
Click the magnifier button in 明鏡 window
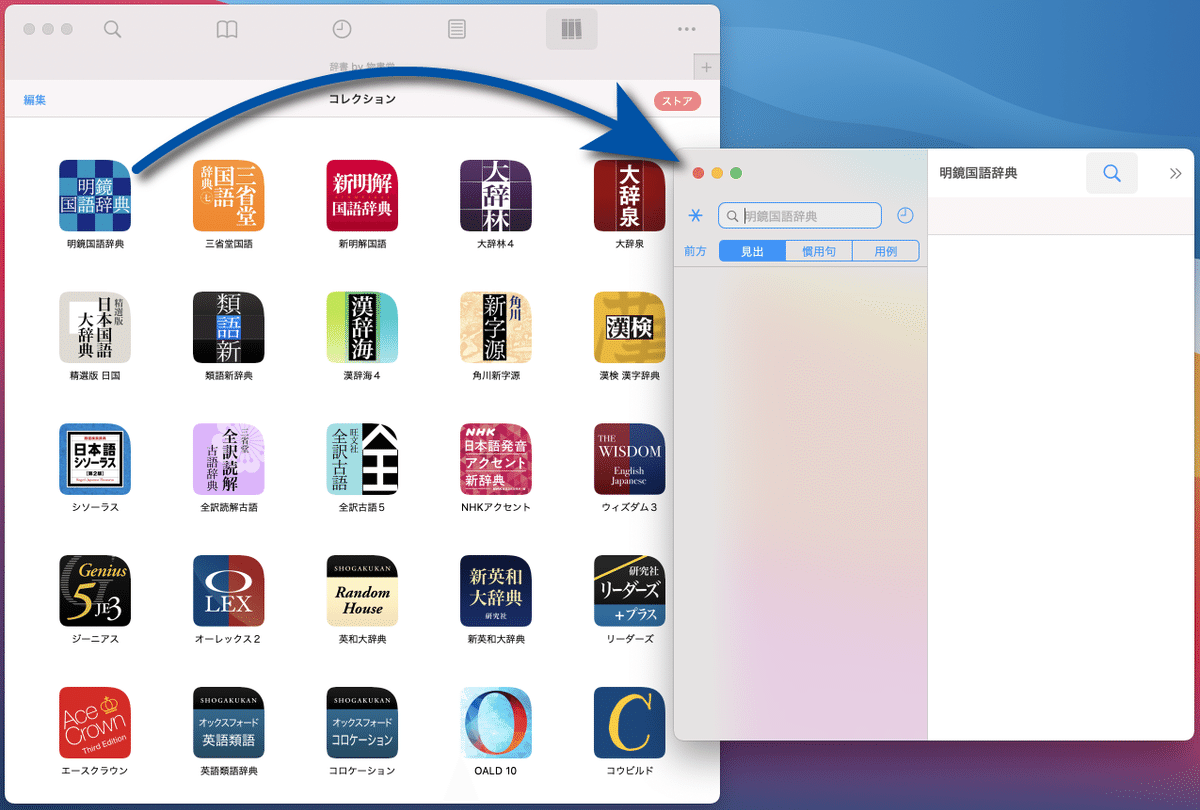(1112, 173)
